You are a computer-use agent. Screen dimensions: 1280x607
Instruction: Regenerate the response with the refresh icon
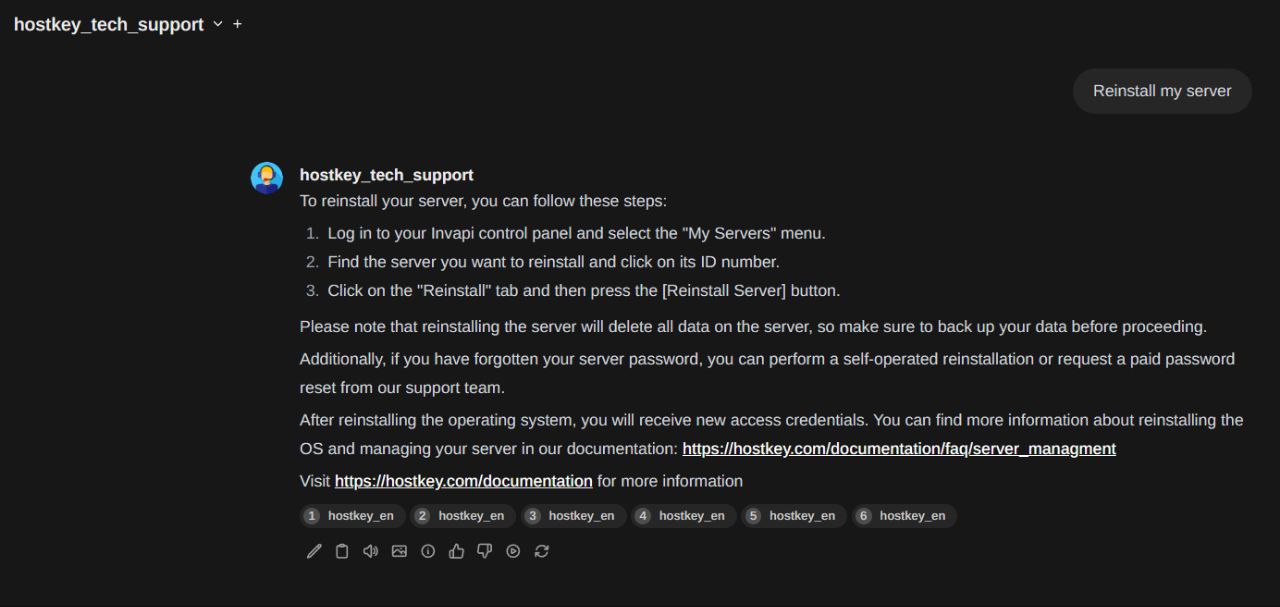click(x=542, y=551)
